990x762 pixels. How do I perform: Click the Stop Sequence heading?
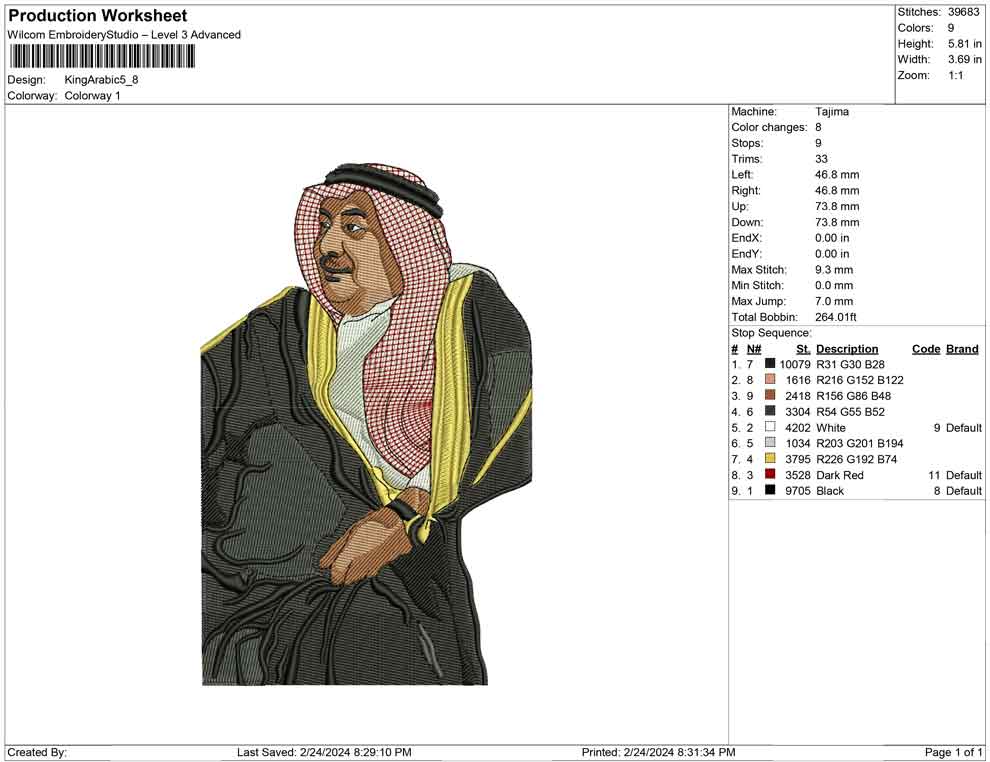click(772, 333)
